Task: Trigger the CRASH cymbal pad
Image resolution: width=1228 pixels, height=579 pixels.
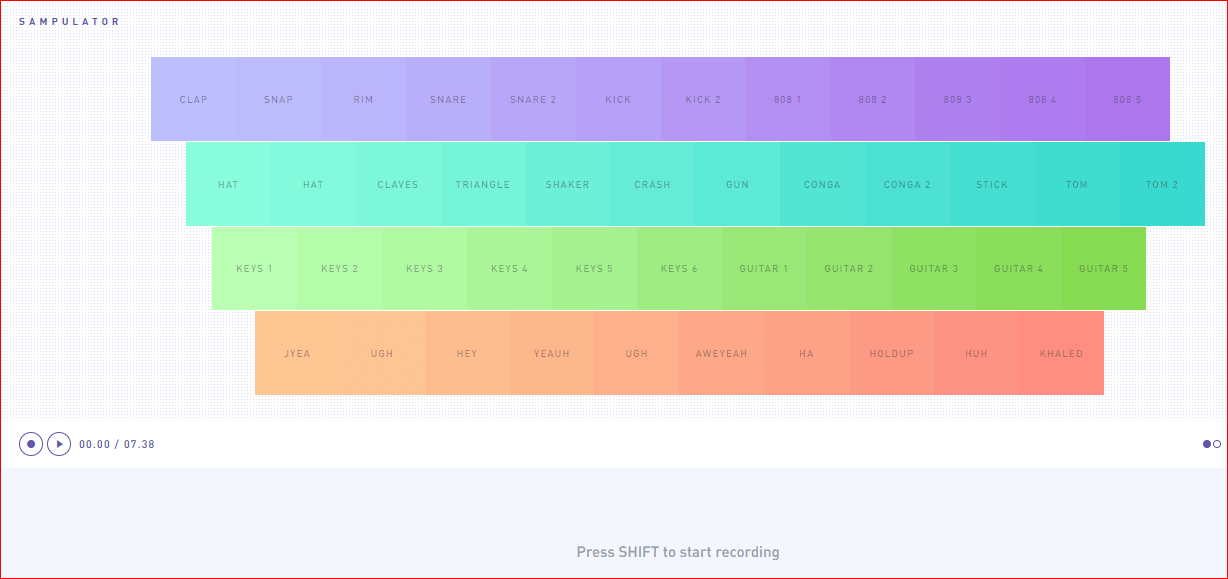Action: click(652, 184)
